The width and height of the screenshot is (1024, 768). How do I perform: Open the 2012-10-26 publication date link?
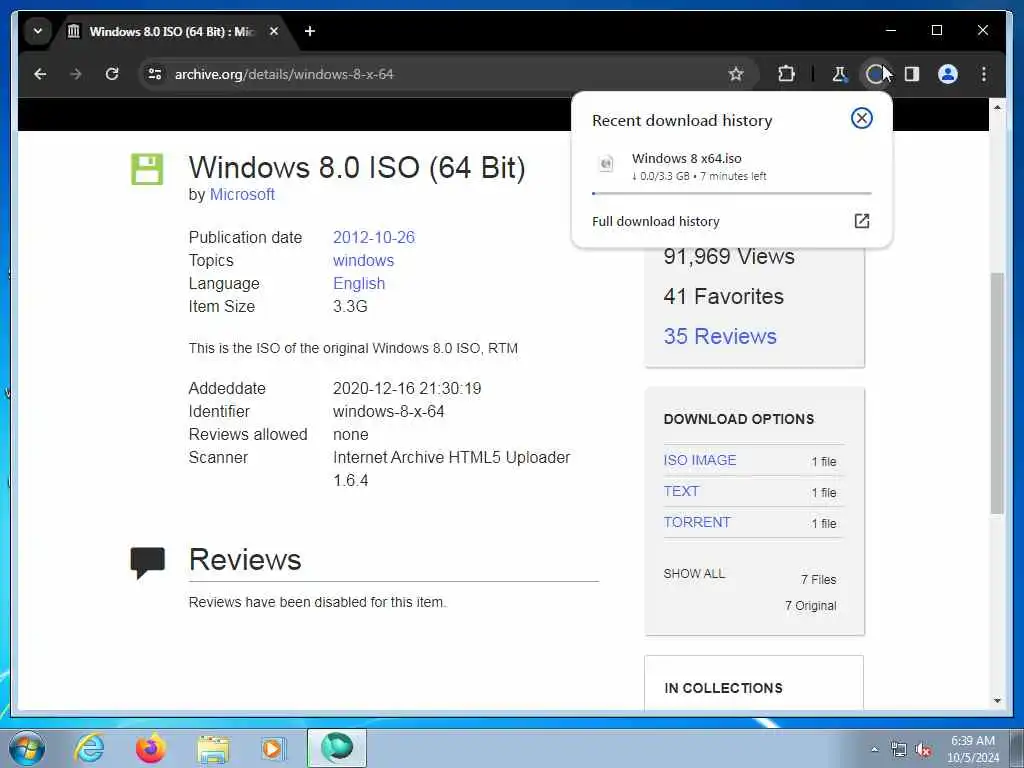374,237
